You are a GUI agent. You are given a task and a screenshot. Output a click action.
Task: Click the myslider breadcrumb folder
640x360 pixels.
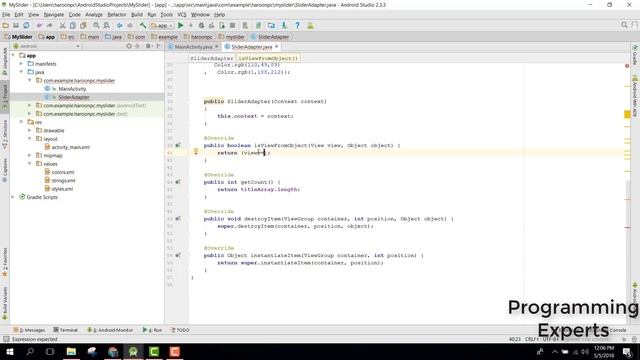[231, 37]
